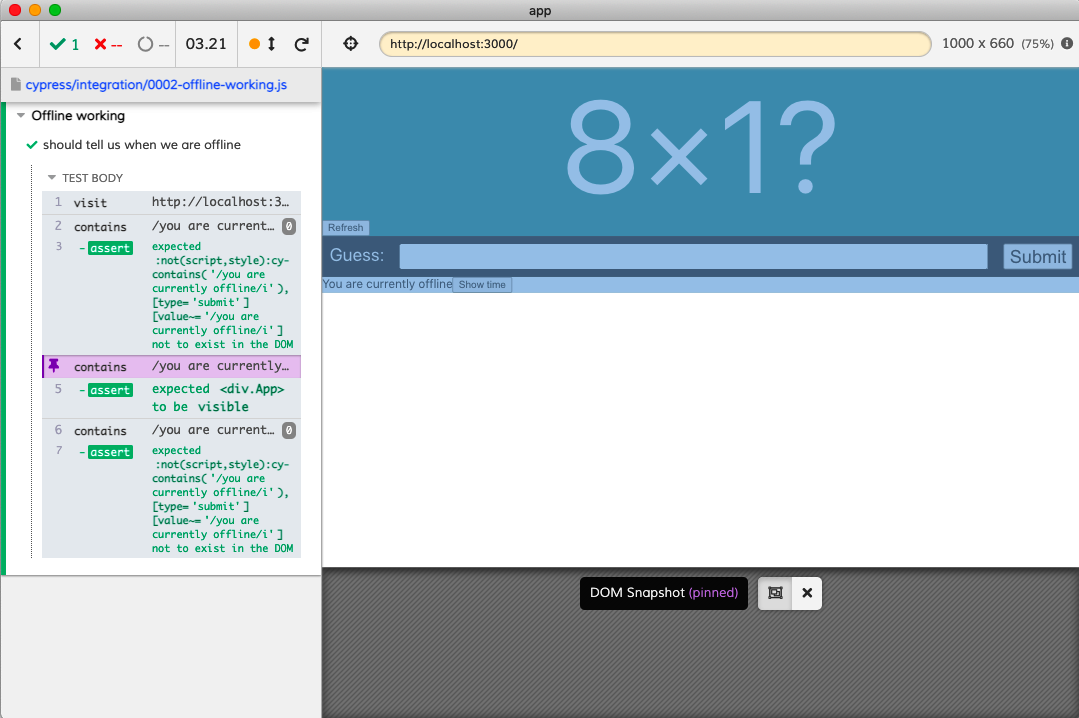
Task: Select the test 'should tell us when we are offline'
Action: [141, 145]
